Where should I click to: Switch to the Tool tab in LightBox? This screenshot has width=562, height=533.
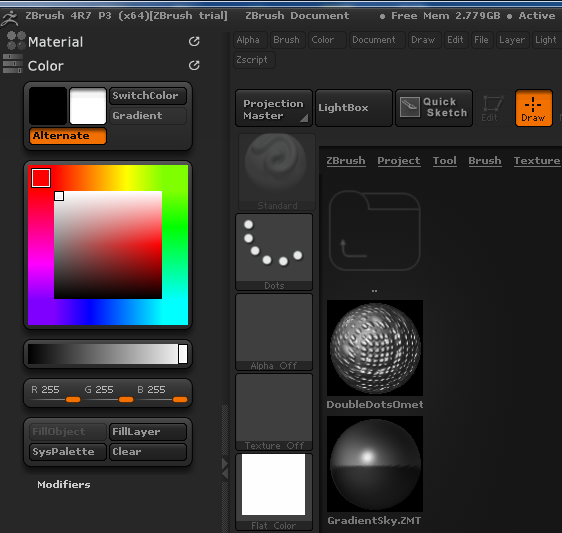pos(444,161)
